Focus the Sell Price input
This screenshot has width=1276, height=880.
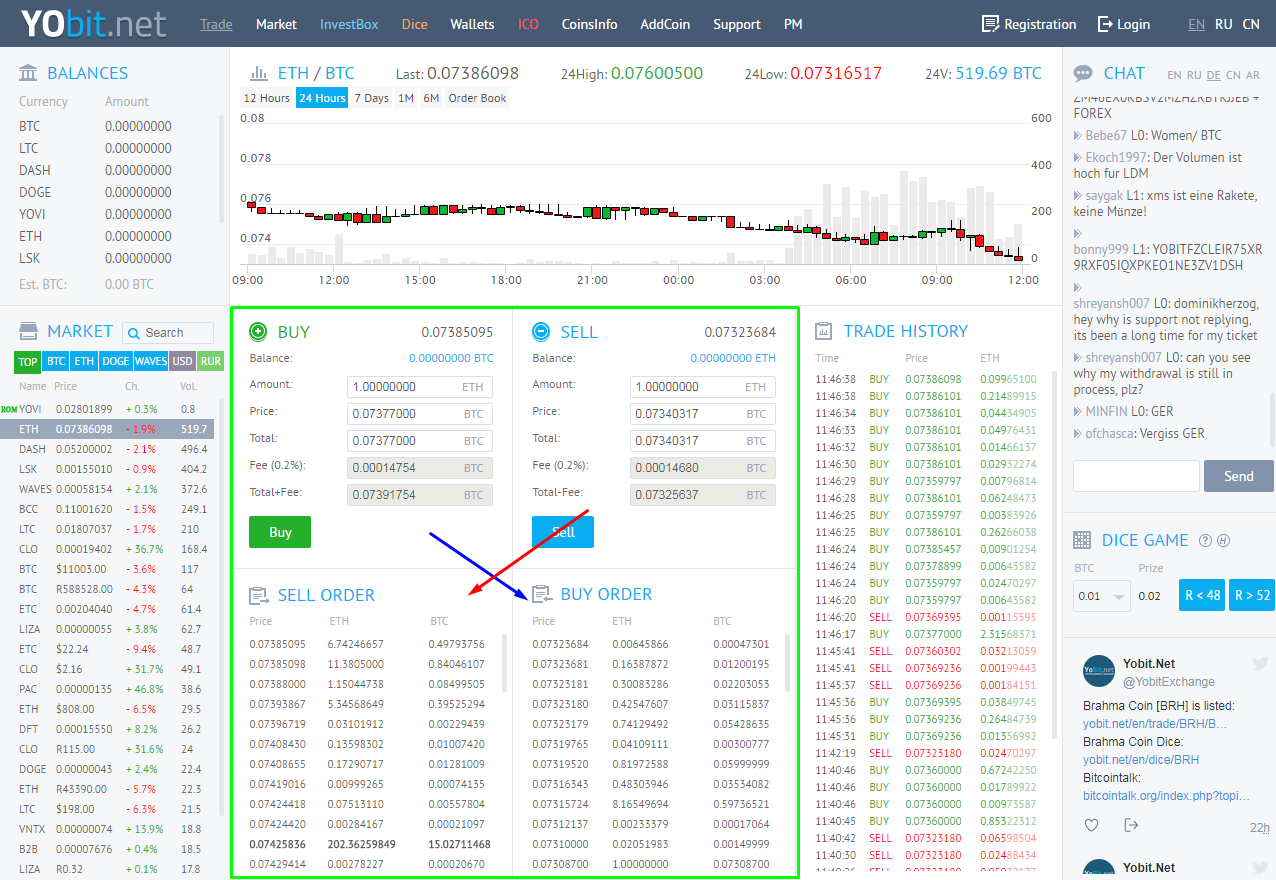(703, 414)
